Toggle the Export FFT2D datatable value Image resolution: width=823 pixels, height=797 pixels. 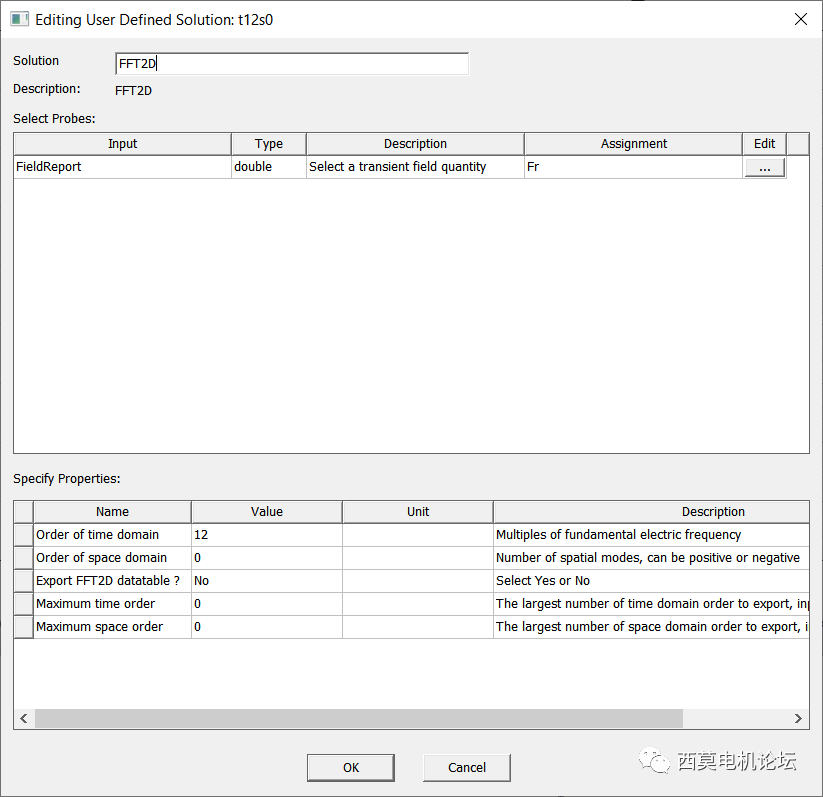265,580
